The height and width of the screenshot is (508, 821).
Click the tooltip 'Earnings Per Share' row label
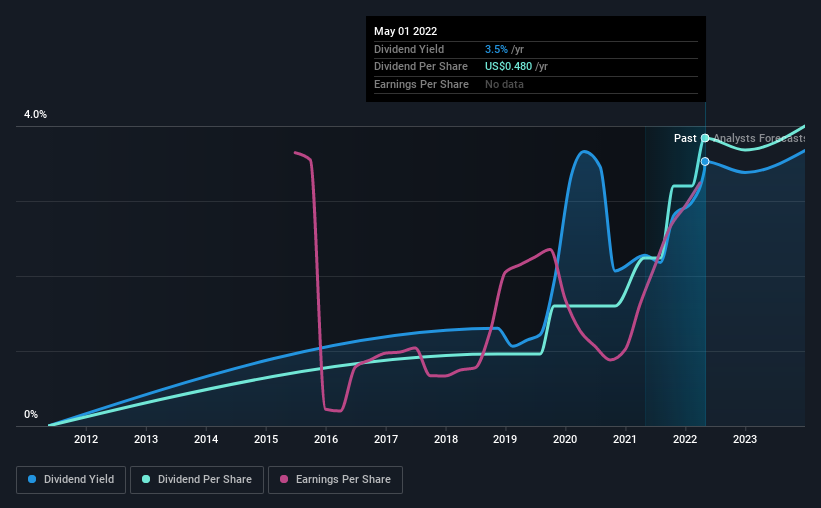421,84
